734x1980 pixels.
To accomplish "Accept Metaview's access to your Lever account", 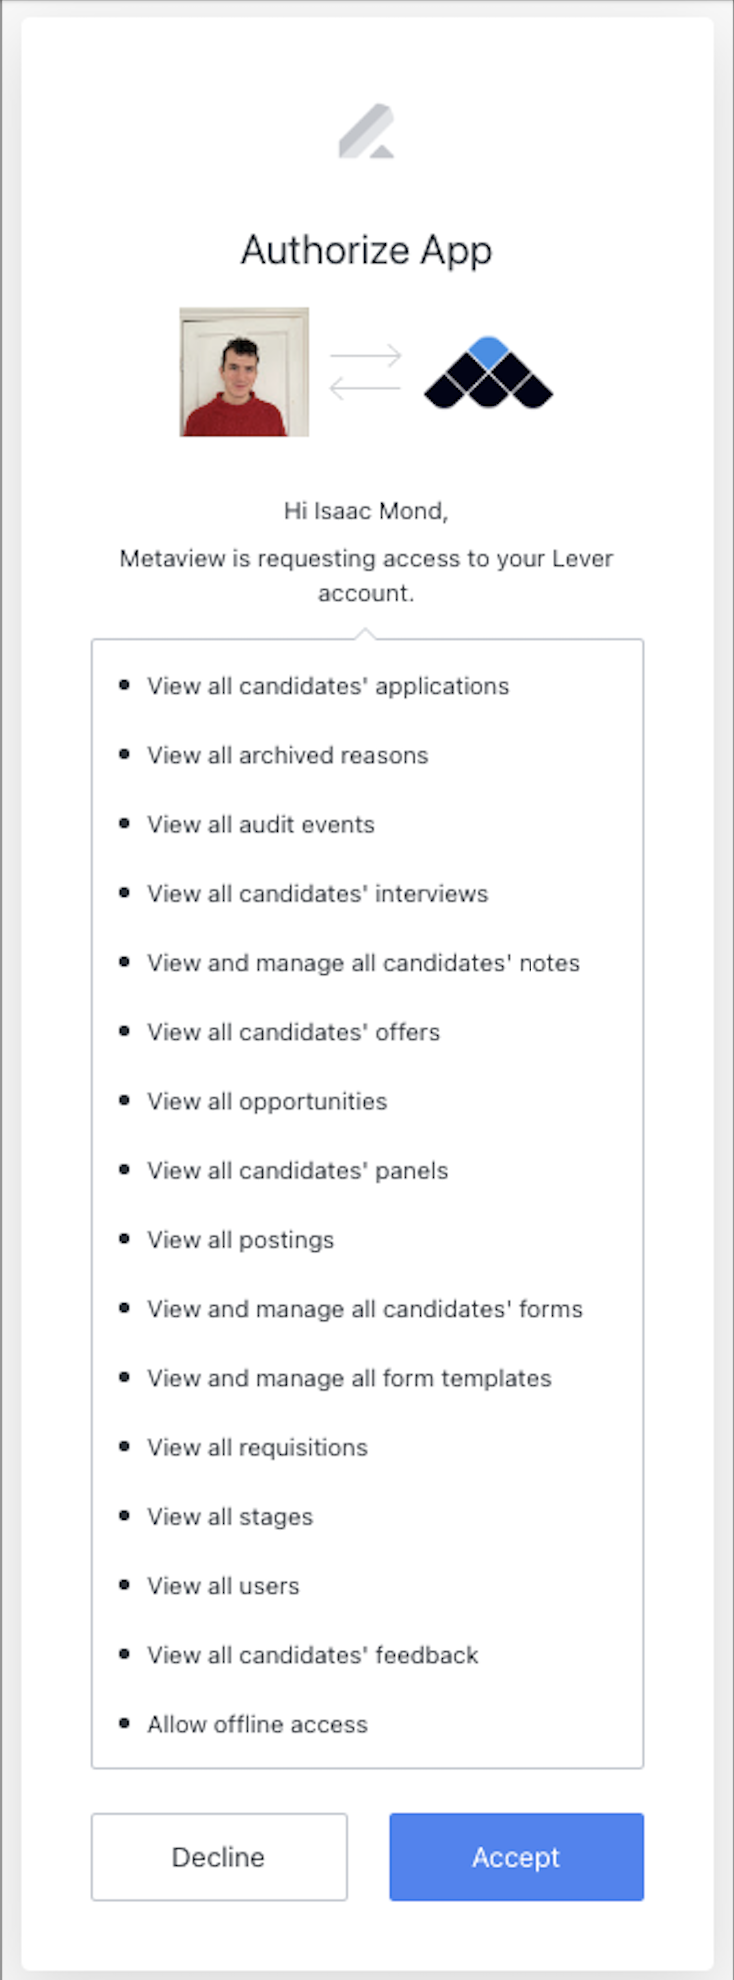I will (515, 1856).
